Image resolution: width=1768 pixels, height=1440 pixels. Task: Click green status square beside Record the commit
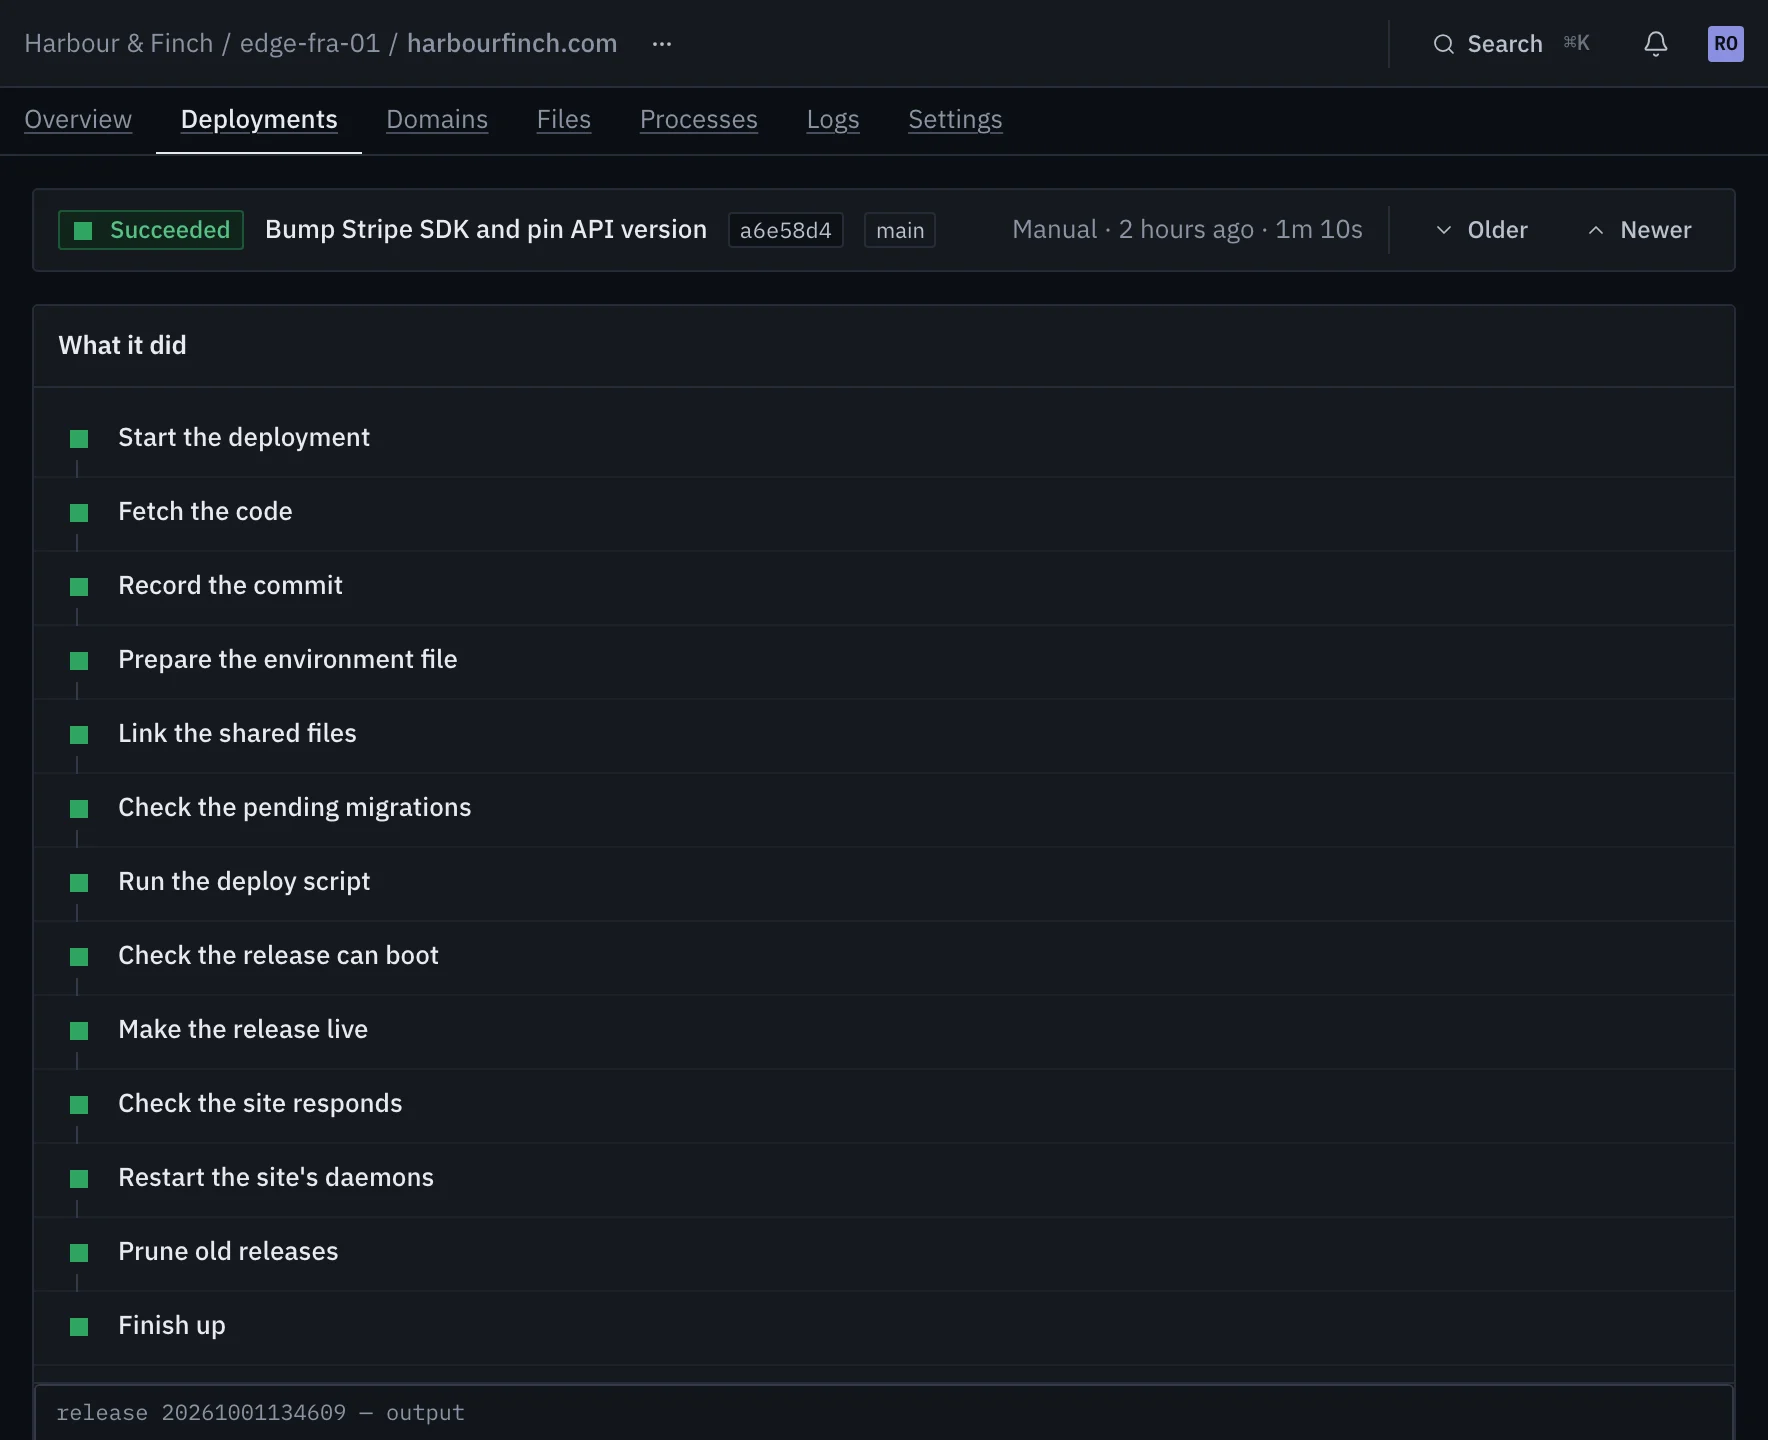[79, 587]
